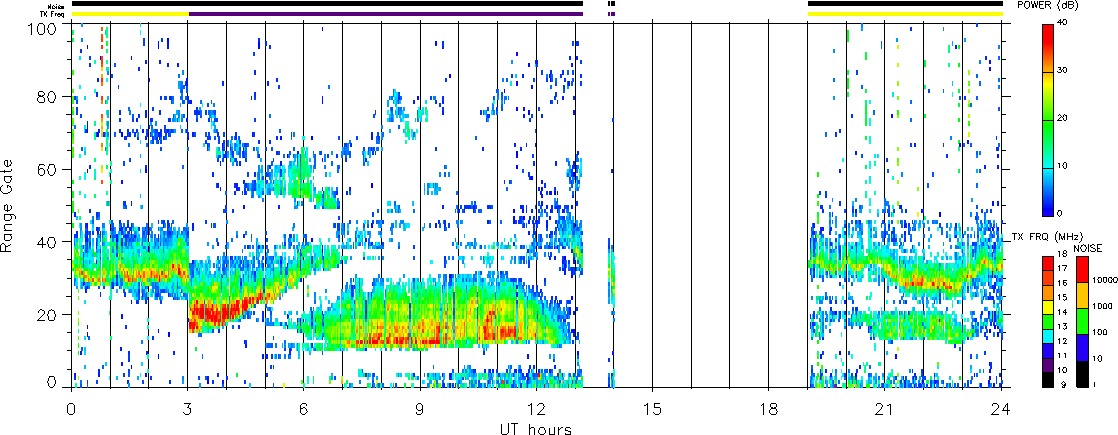Click yellow TX Freq bar above hours 19–24
1118x435 pixels.
[x=905, y=14]
